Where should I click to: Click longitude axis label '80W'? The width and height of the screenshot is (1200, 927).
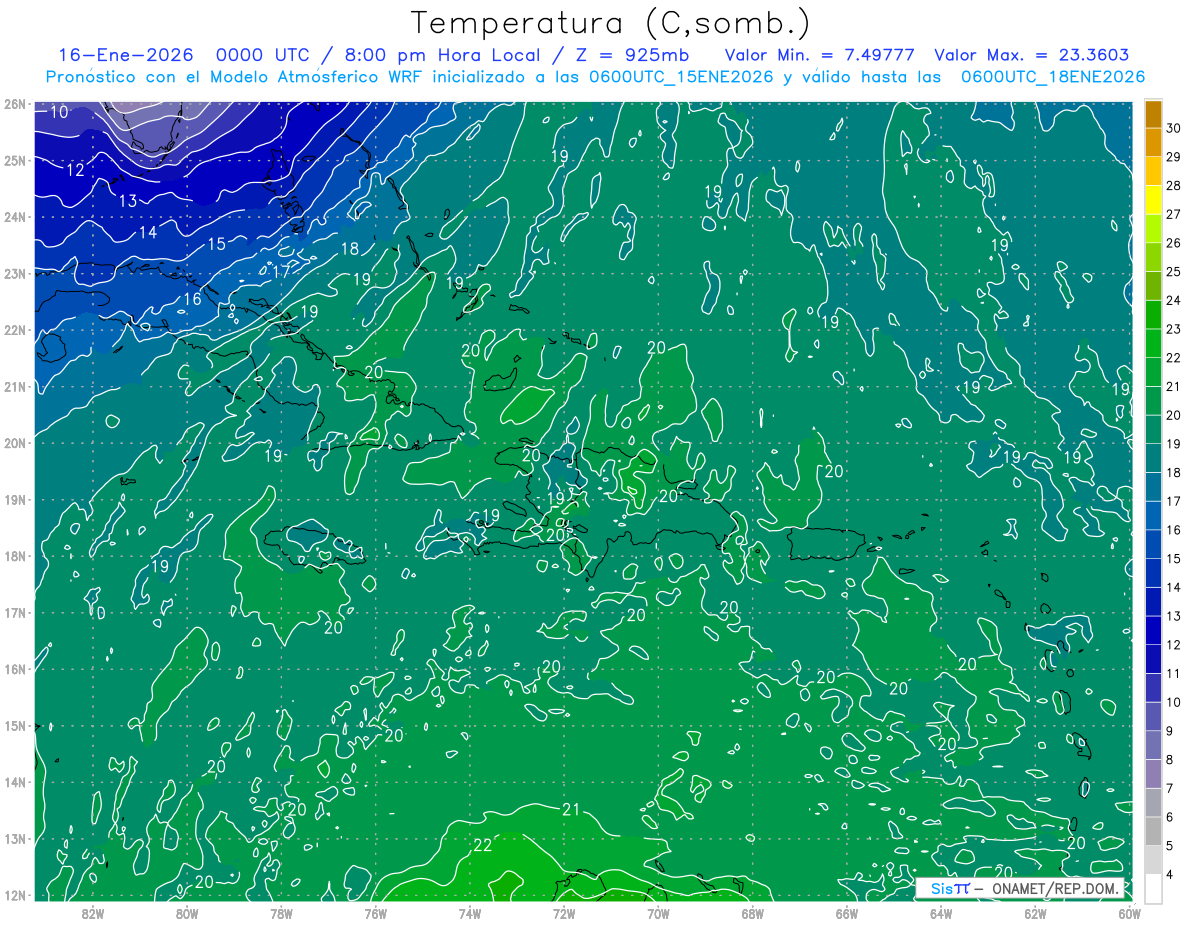coord(187,913)
